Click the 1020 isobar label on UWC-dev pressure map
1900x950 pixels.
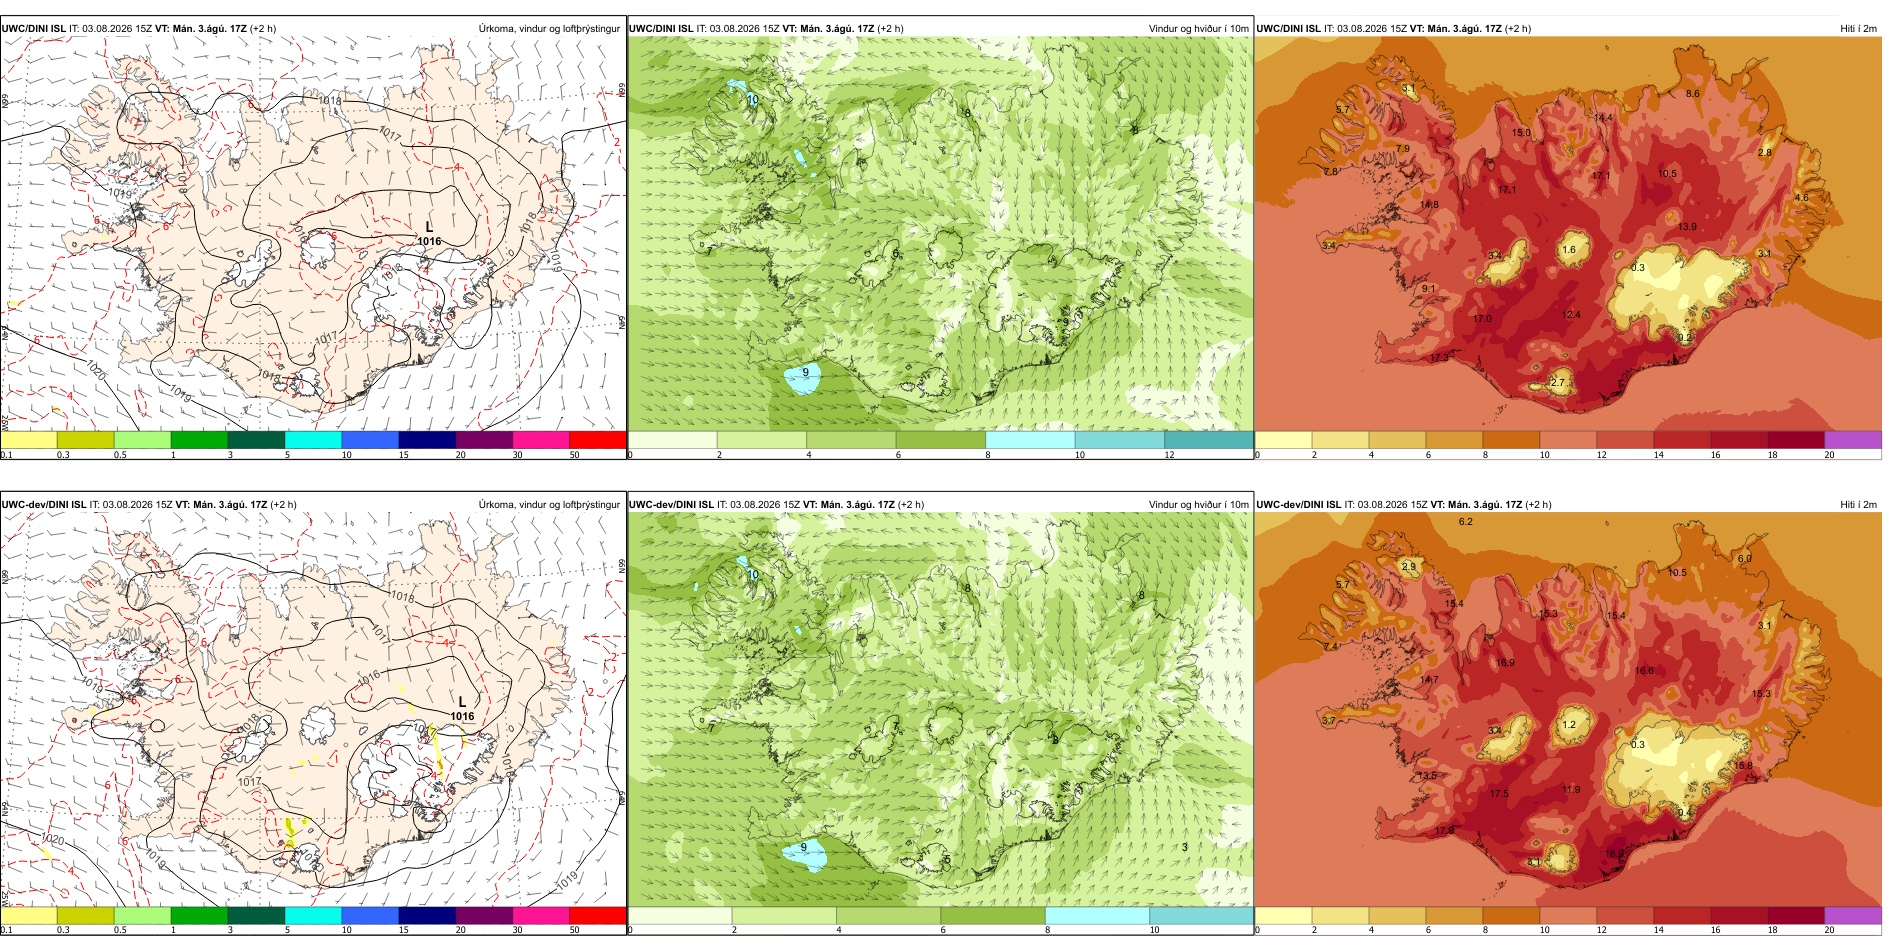53,839
